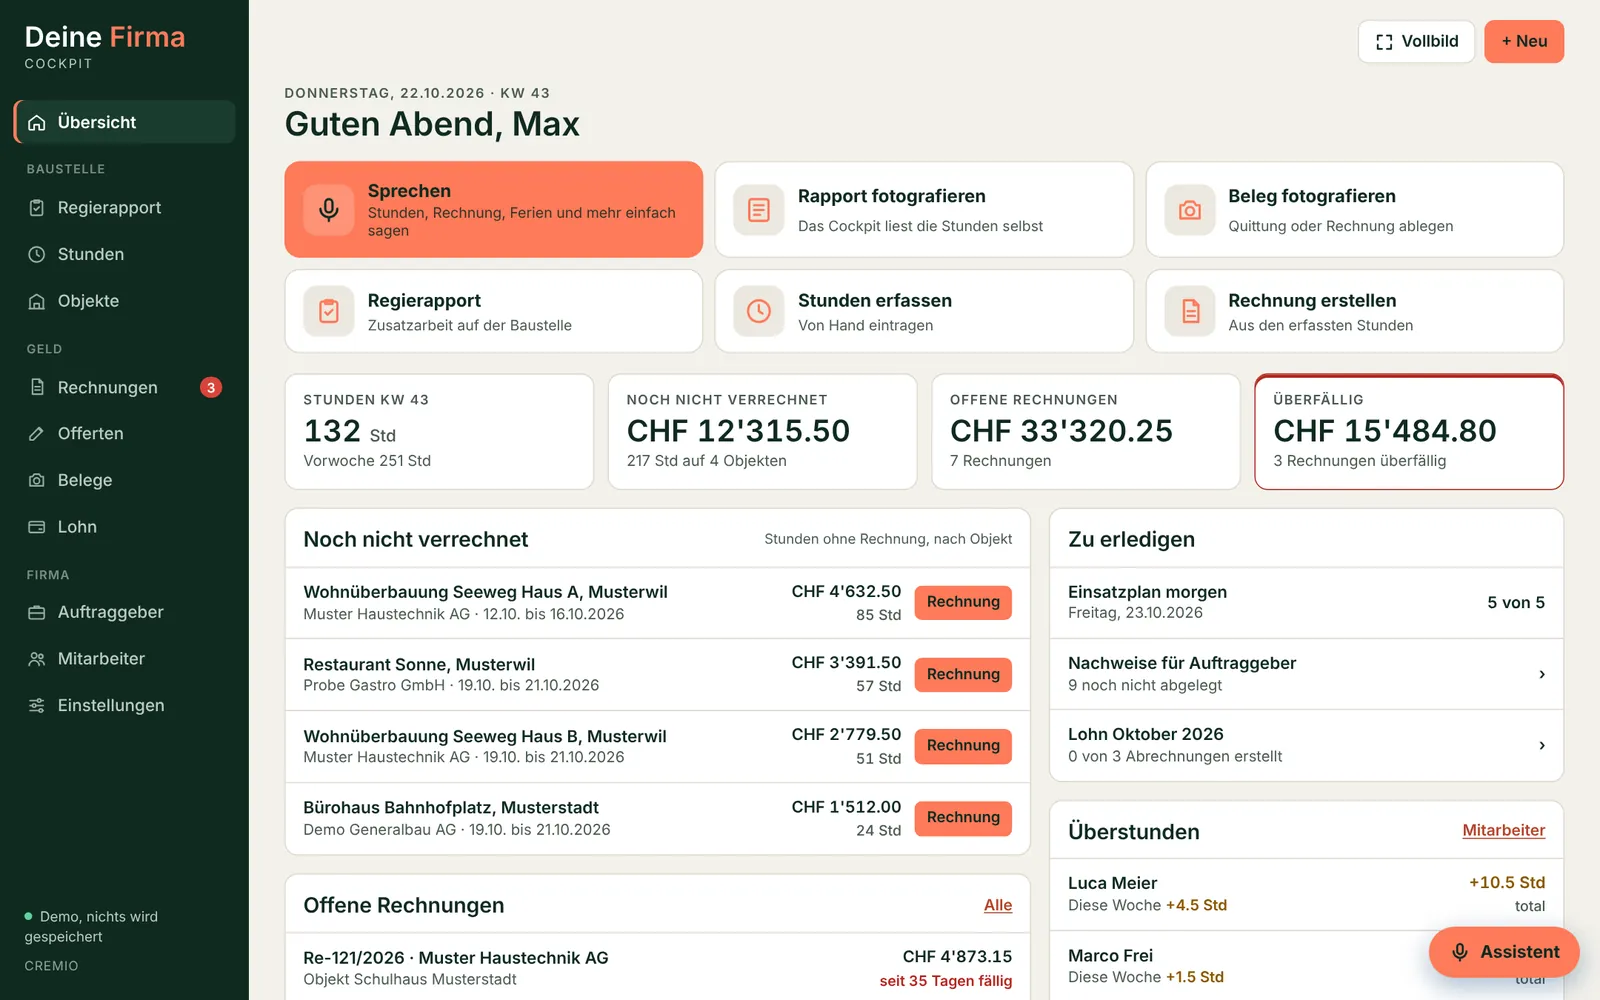Click the microphone icon on Sprechen card
The width and height of the screenshot is (1600, 1000).
click(x=329, y=210)
